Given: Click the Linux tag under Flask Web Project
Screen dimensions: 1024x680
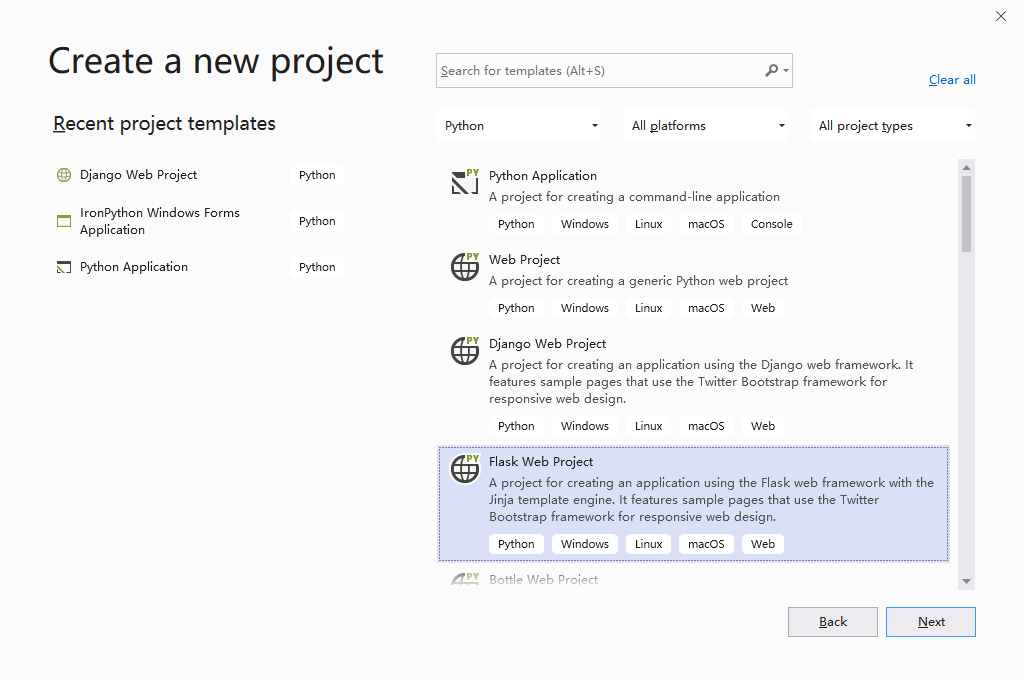Looking at the screenshot, I should coord(648,544).
